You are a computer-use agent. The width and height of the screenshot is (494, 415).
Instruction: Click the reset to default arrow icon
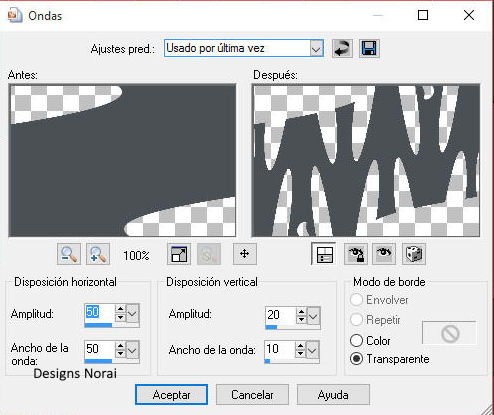[x=342, y=49]
